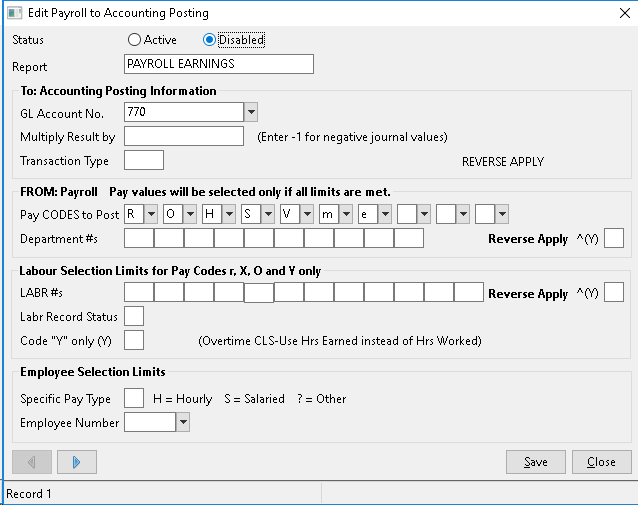Click the Close button
Image resolution: width=638 pixels, height=505 pixels.
601,462
